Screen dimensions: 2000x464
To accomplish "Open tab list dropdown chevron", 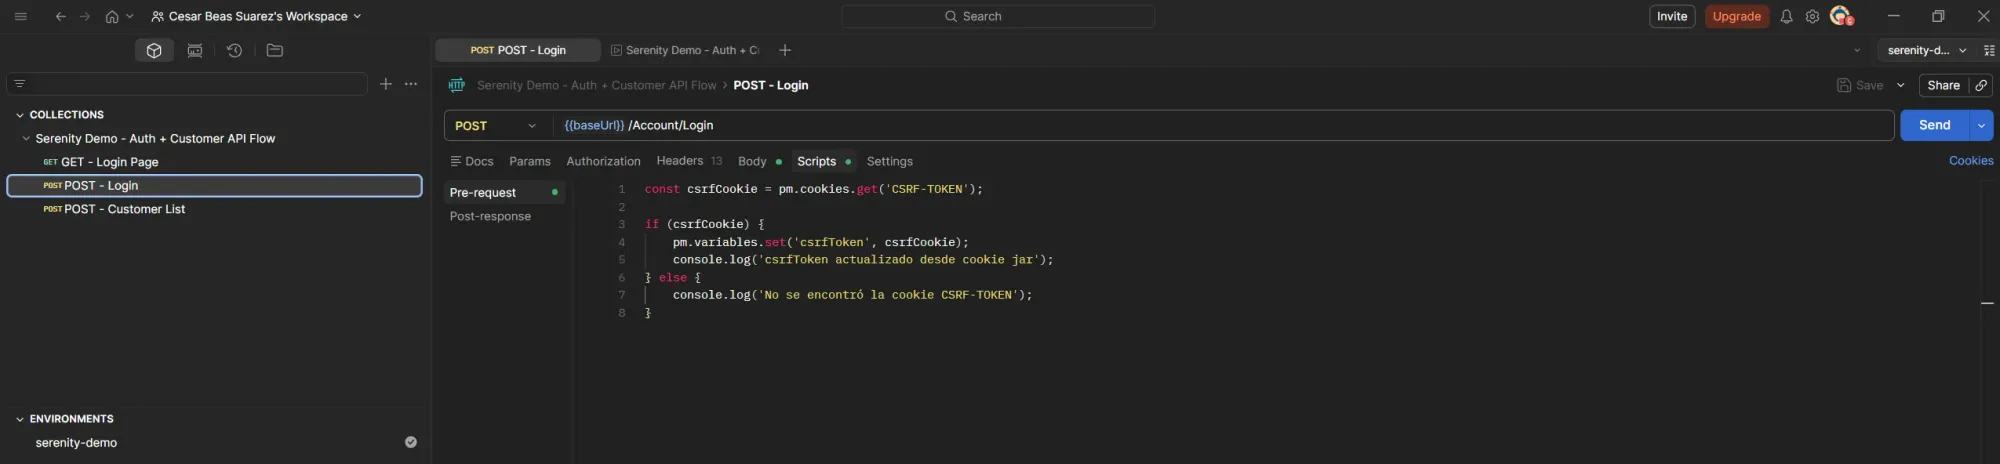I will [1857, 50].
